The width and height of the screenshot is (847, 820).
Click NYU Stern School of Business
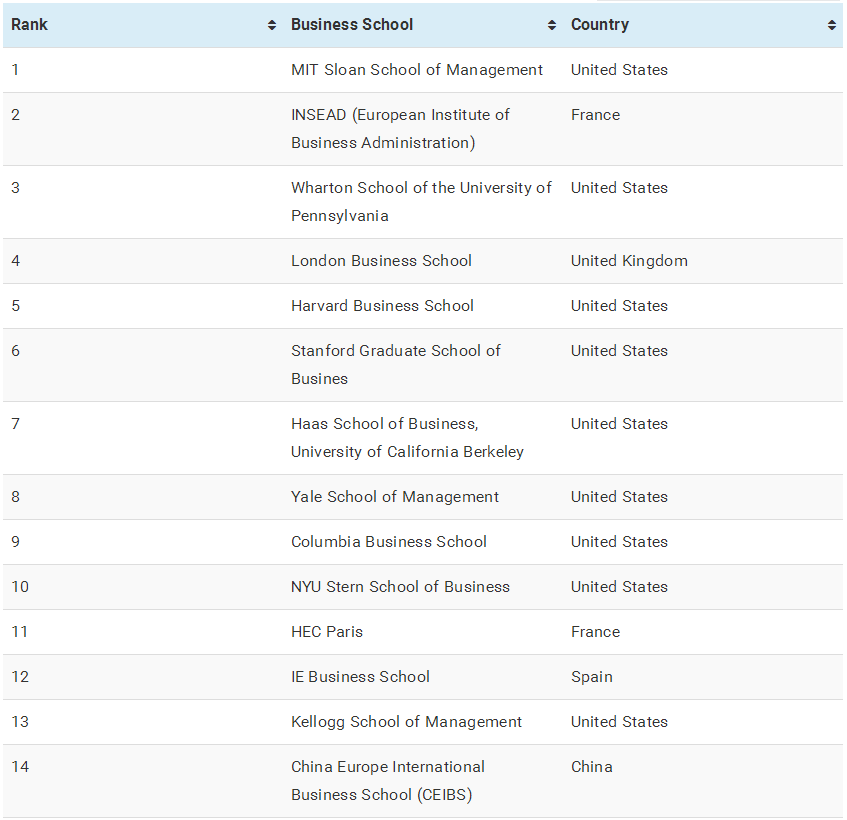pyautogui.click(x=400, y=587)
